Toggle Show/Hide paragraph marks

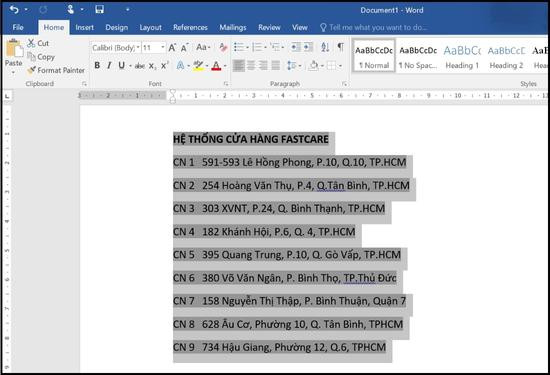point(340,47)
